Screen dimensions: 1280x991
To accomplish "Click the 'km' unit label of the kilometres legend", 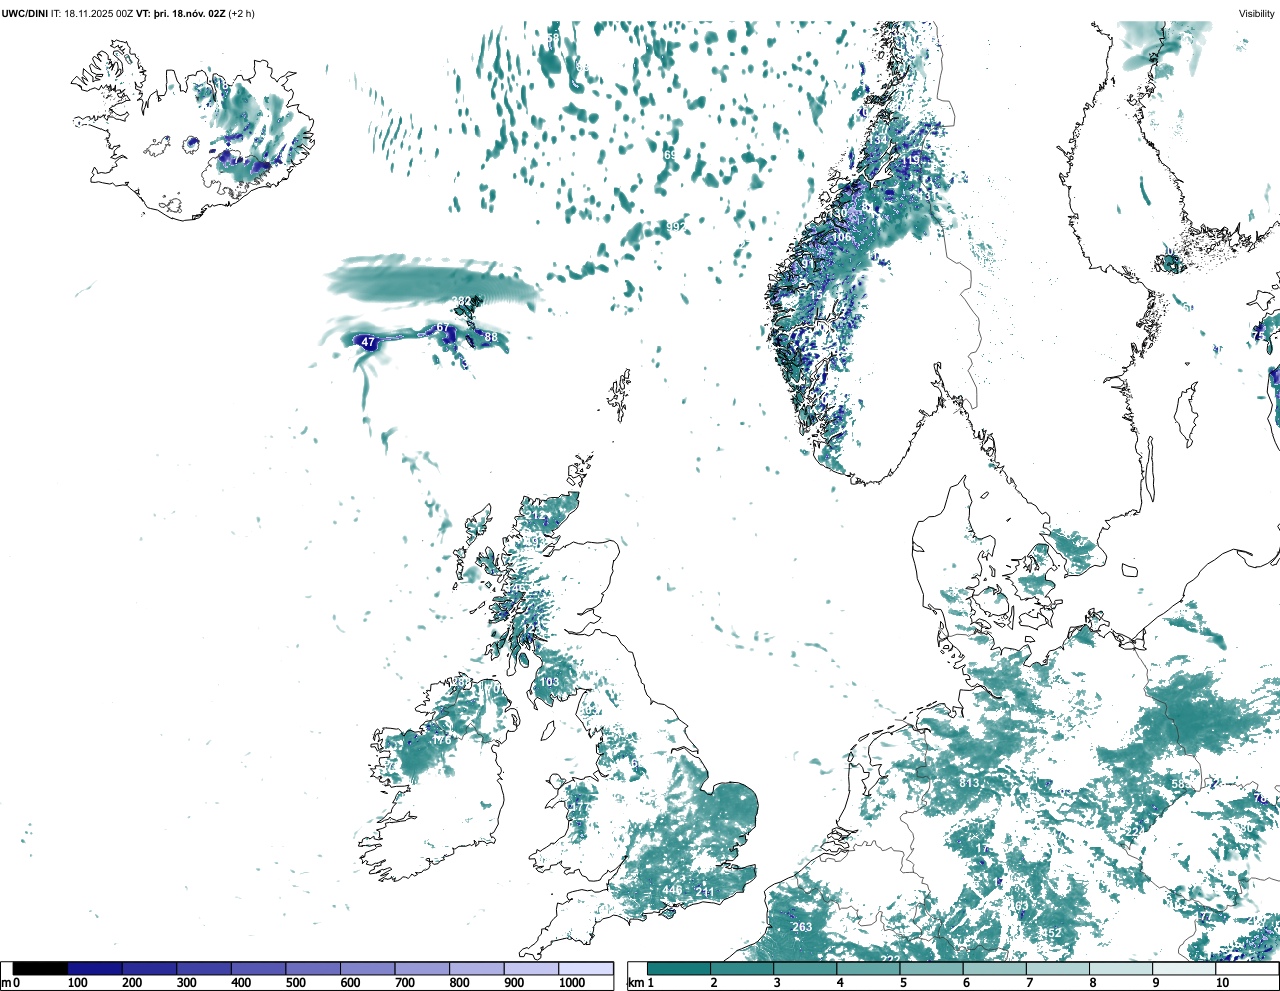I will (x=636, y=983).
